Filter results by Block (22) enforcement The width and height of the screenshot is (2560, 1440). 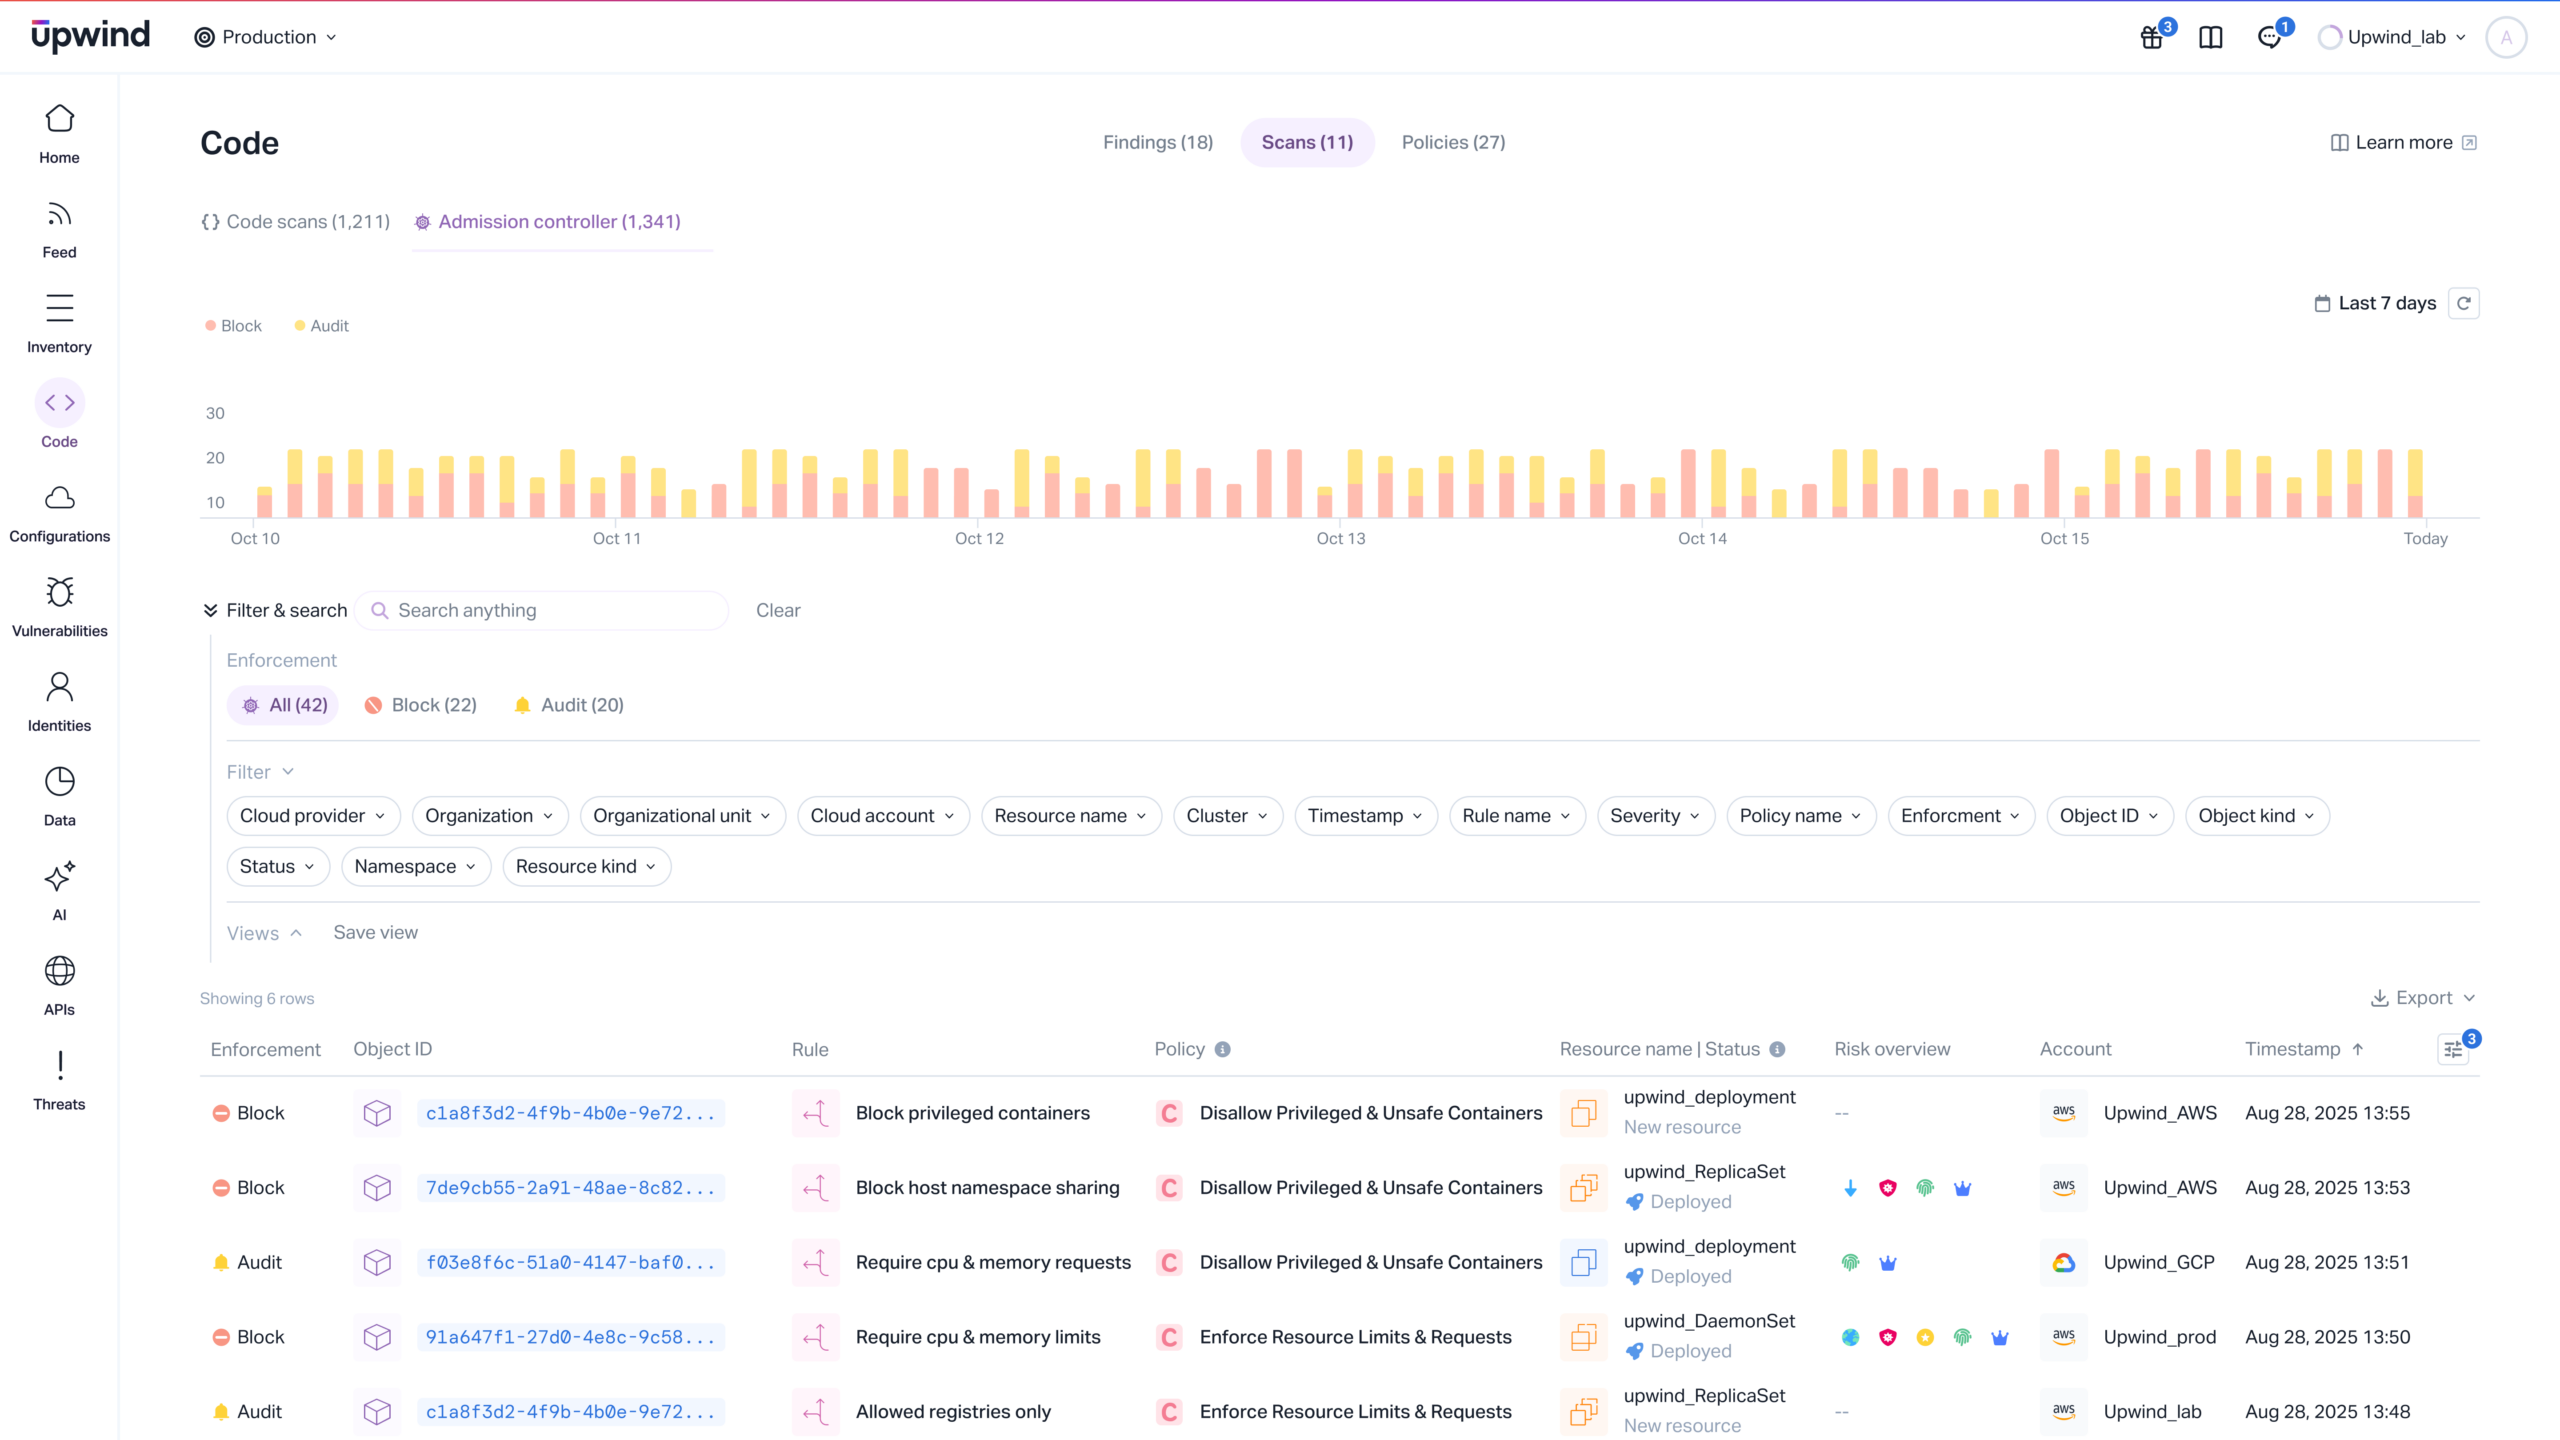[420, 704]
